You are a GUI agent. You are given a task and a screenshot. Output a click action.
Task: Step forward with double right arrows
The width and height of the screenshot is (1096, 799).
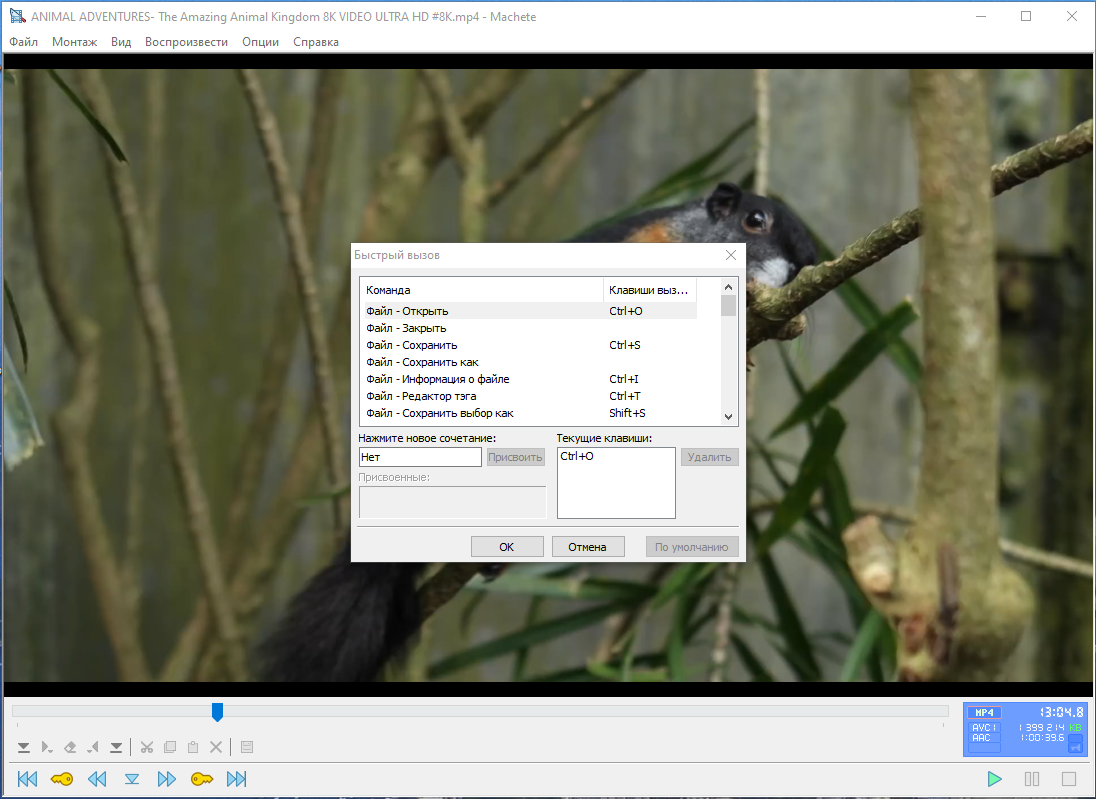tap(166, 779)
